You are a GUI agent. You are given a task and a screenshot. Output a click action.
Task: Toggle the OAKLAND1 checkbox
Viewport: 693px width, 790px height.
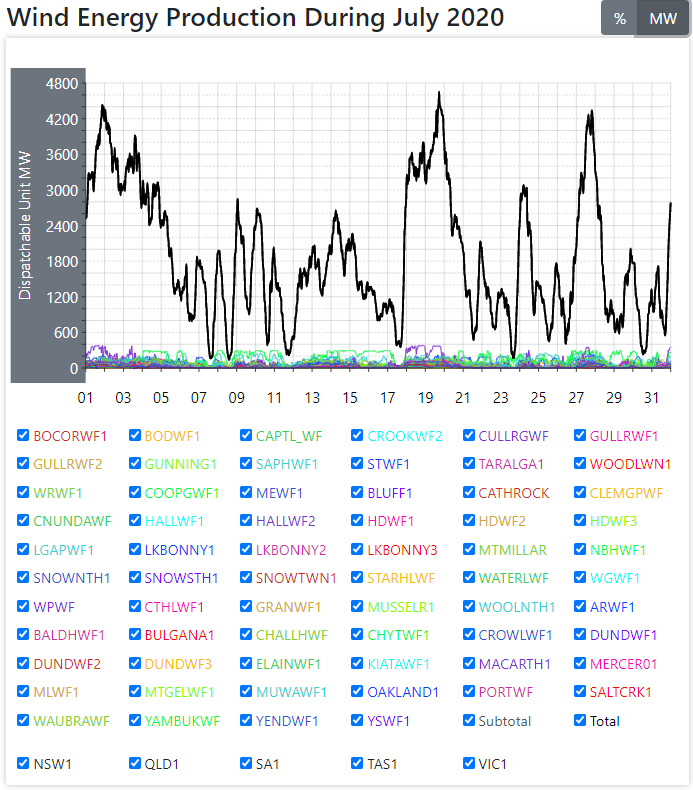(358, 691)
